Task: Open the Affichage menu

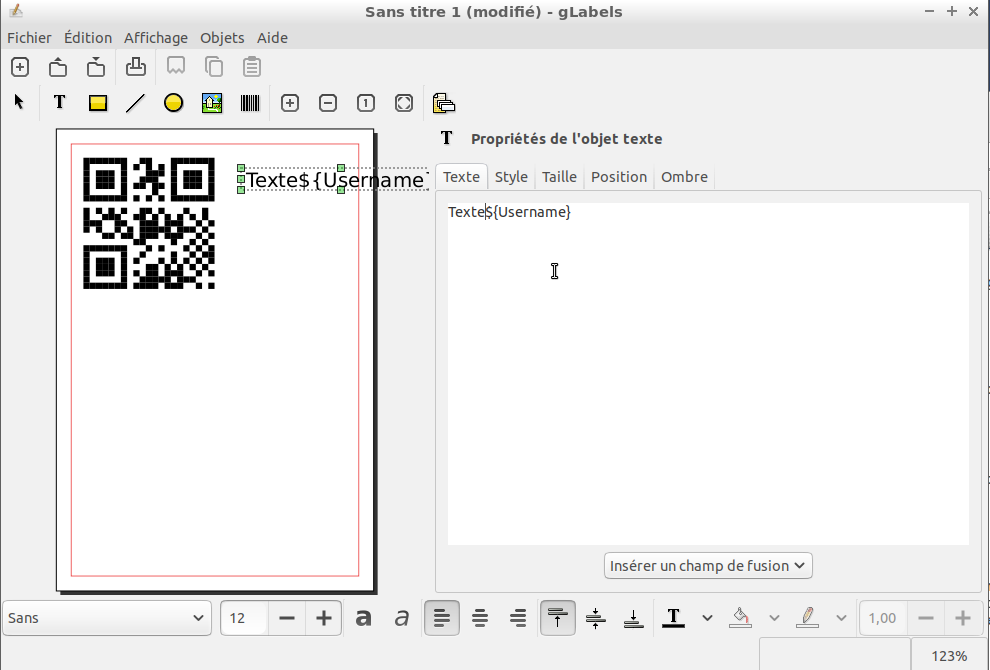Action: [155, 38]
